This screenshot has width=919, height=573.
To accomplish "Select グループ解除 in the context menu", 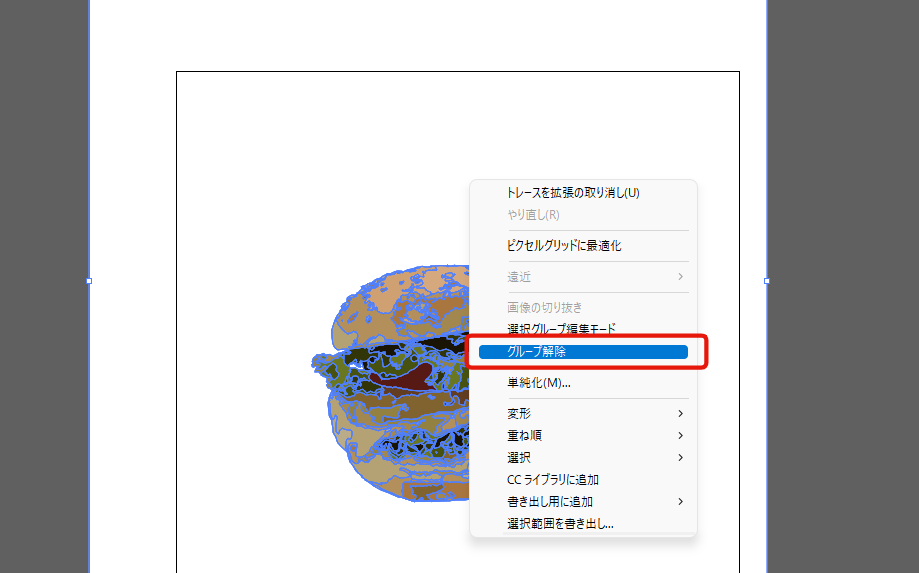I will (x=583, y=352).
